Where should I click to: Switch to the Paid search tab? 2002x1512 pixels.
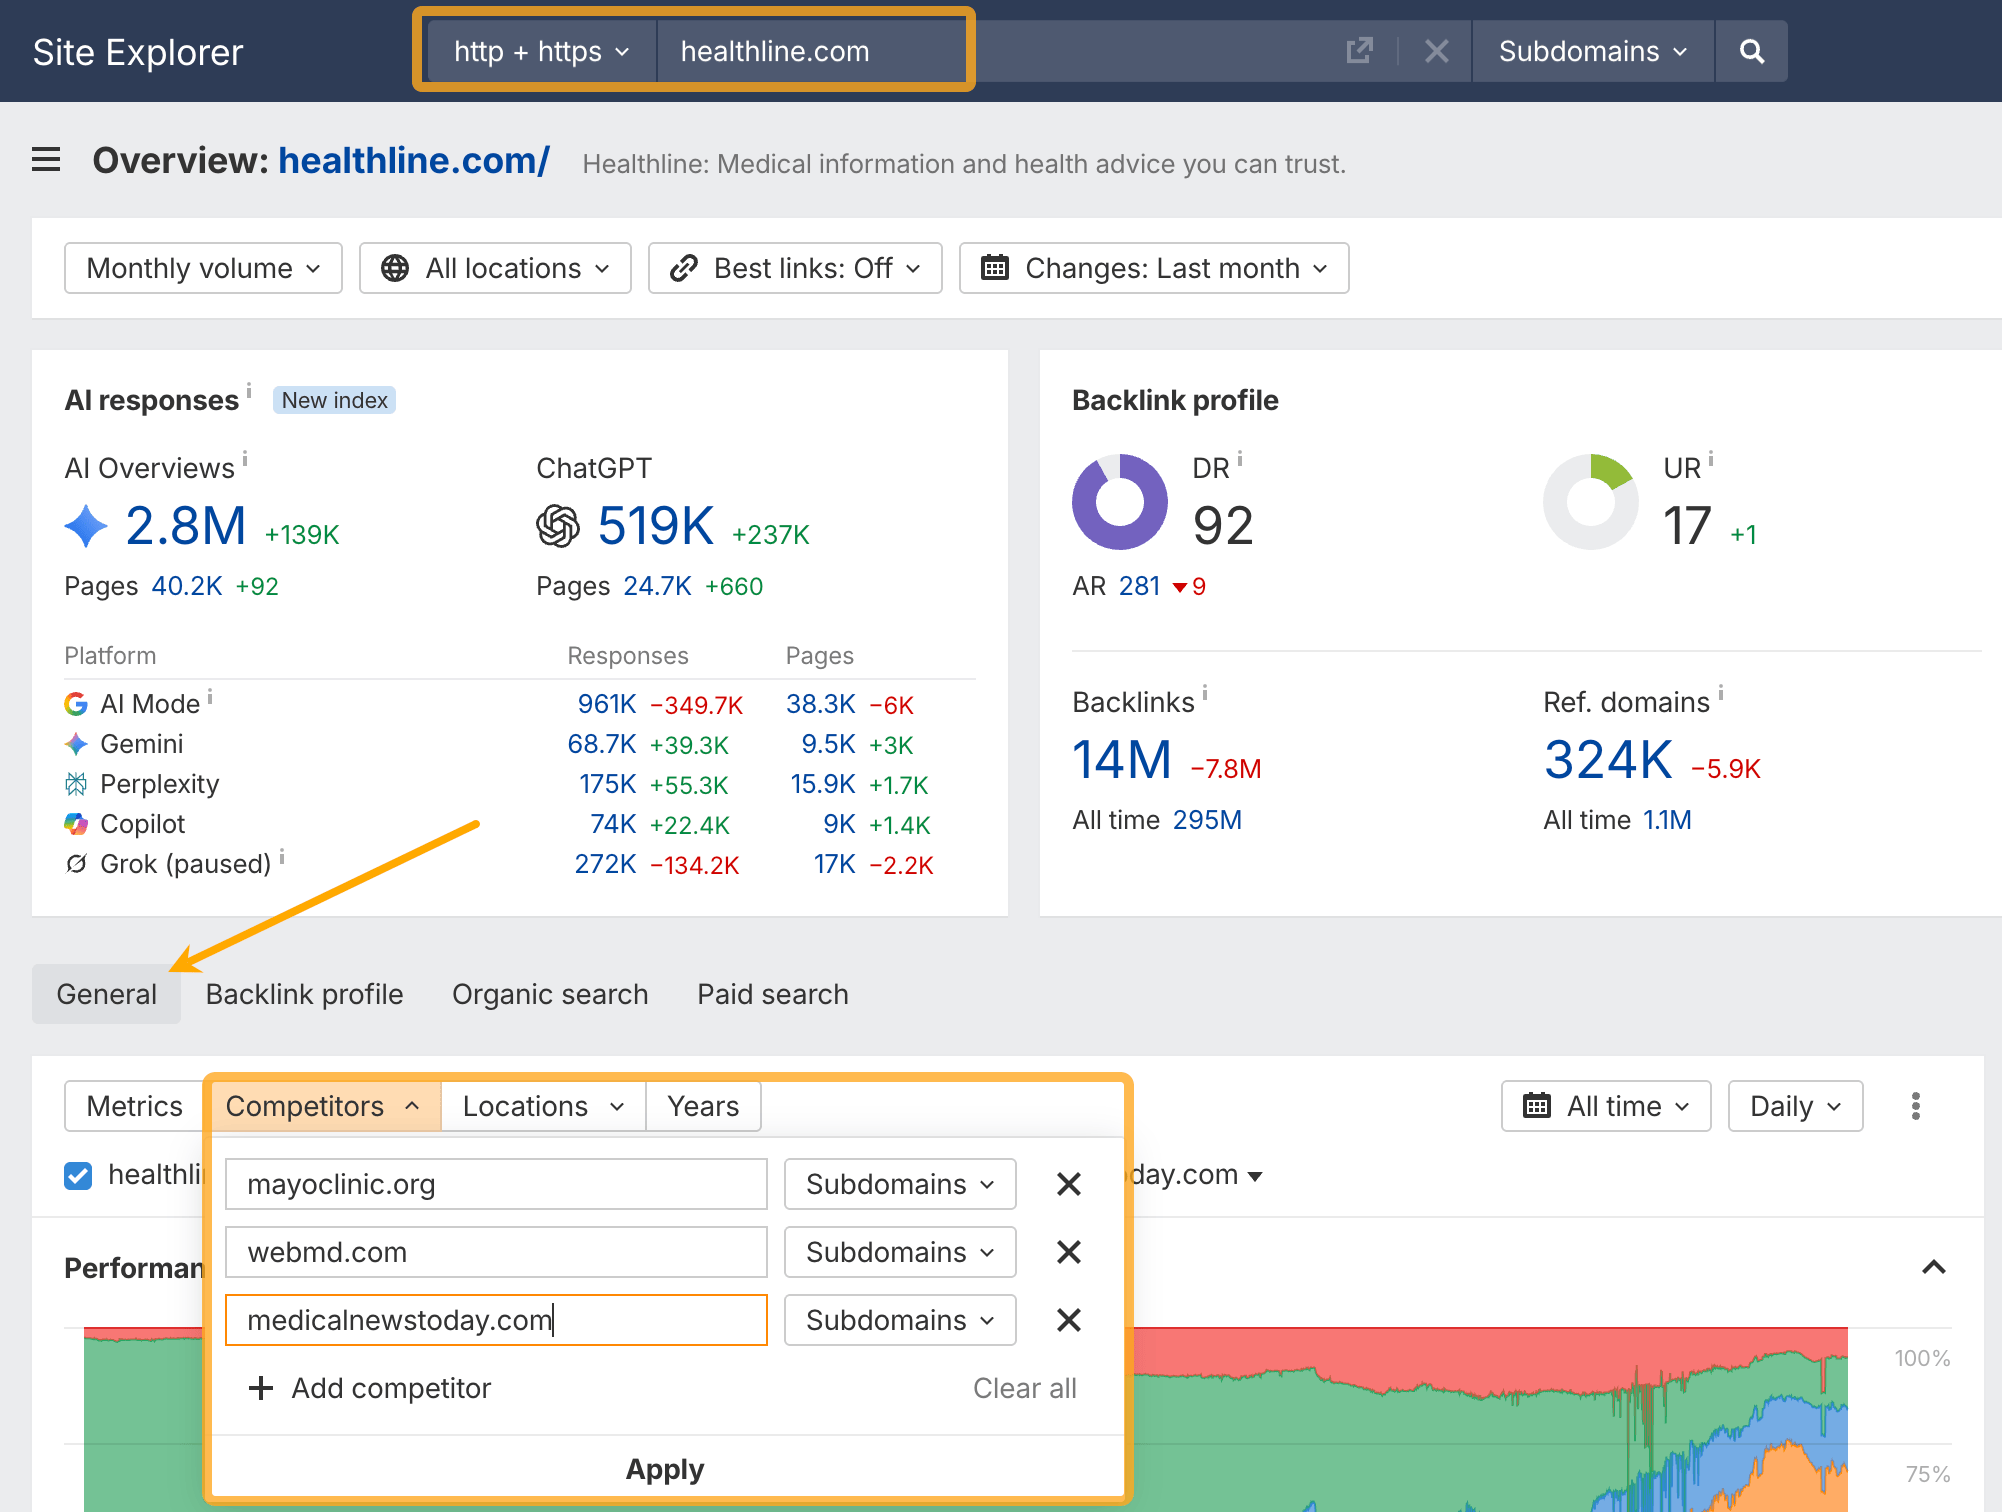pos(773,994)
